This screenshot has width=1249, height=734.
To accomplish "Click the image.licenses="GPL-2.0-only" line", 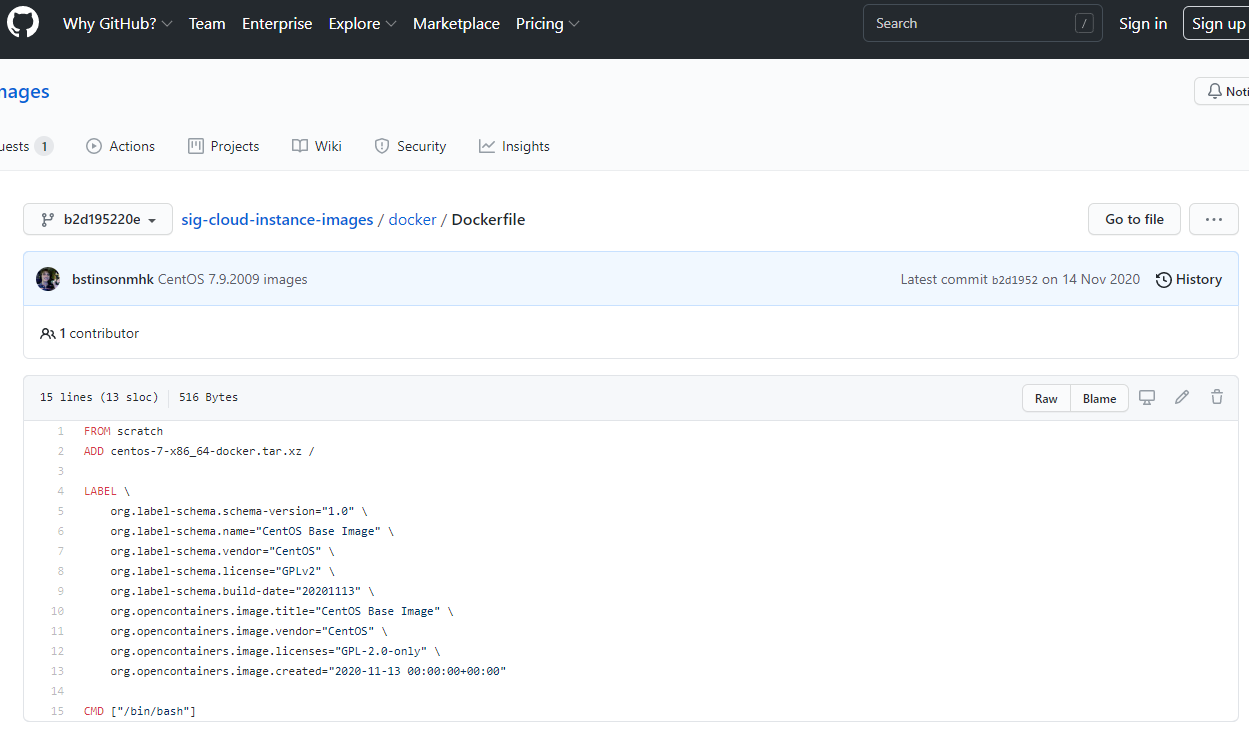I will coord(275,651).
